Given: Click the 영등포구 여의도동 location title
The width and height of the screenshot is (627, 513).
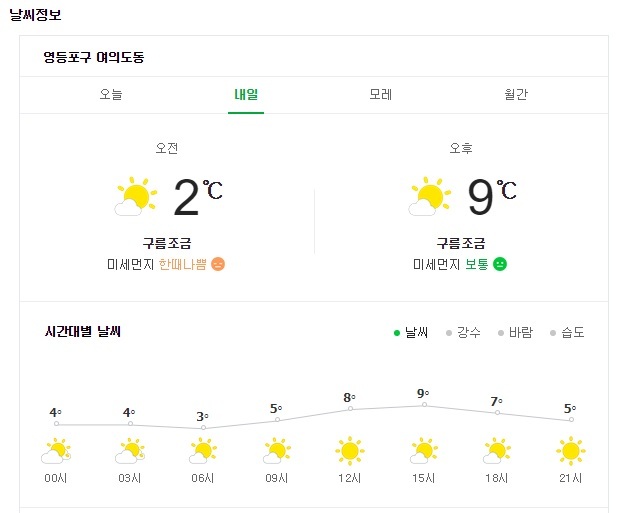Looking at the screenshot, I should [x=94, y=57].
